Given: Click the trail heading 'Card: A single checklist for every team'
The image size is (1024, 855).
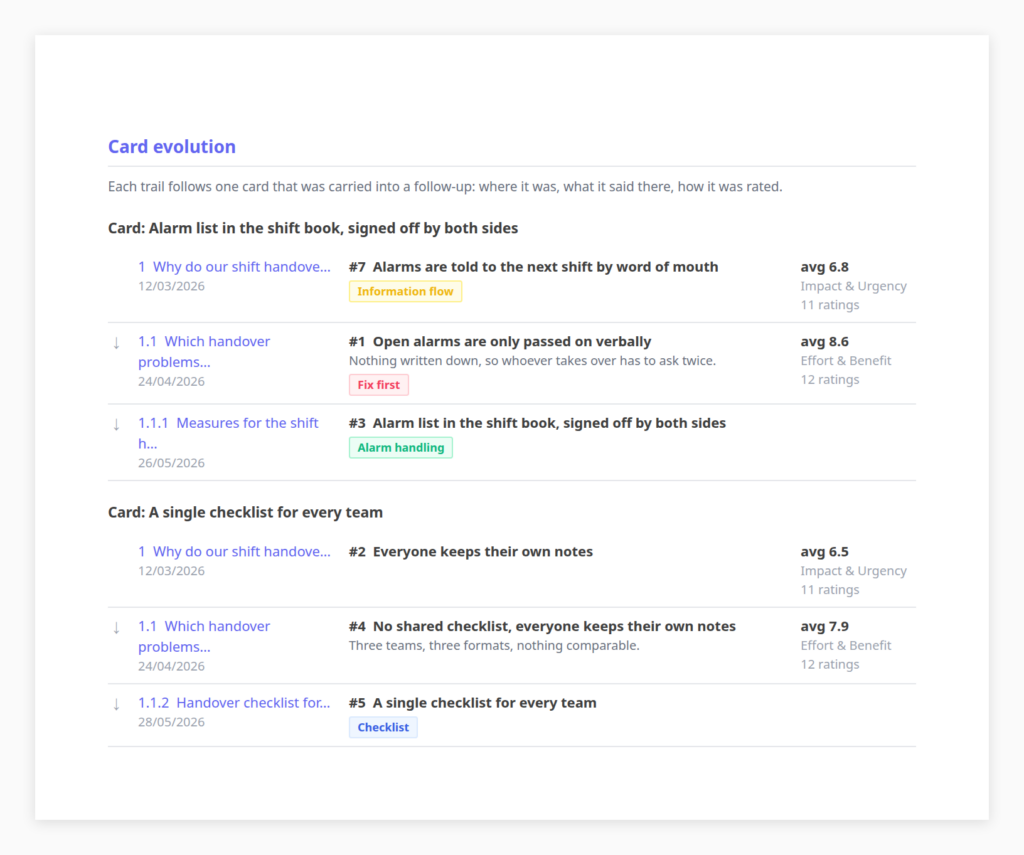Looking at the screenshot, I should click(246, 512).
